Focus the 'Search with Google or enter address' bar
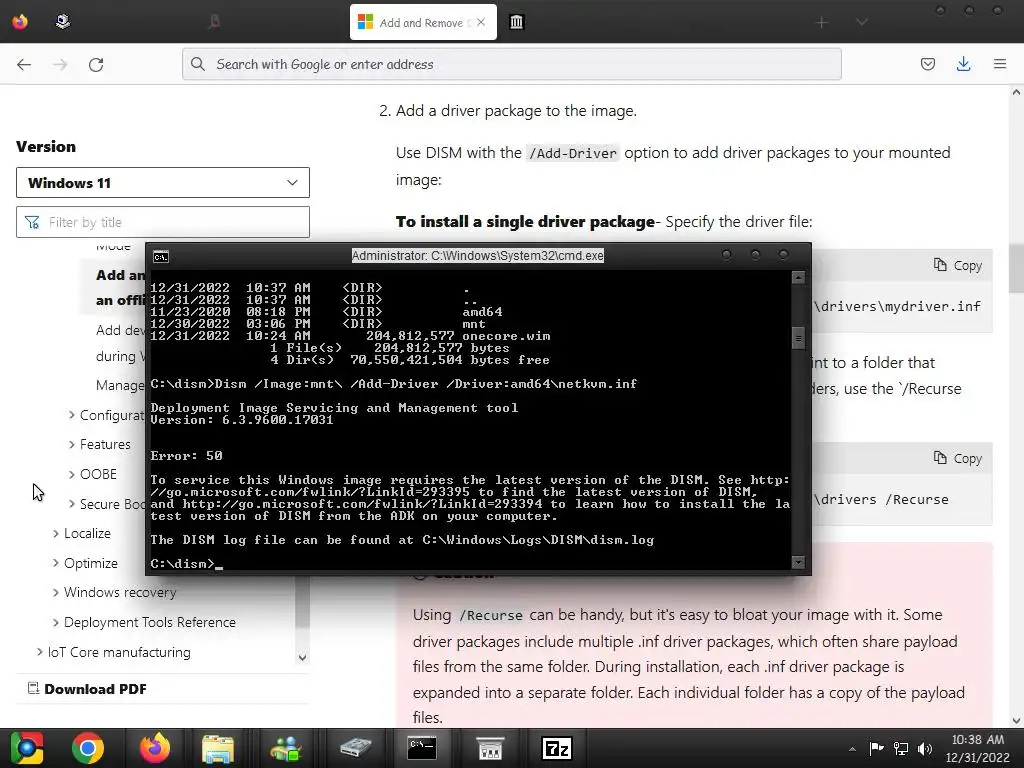 click(x=511, y=64)
